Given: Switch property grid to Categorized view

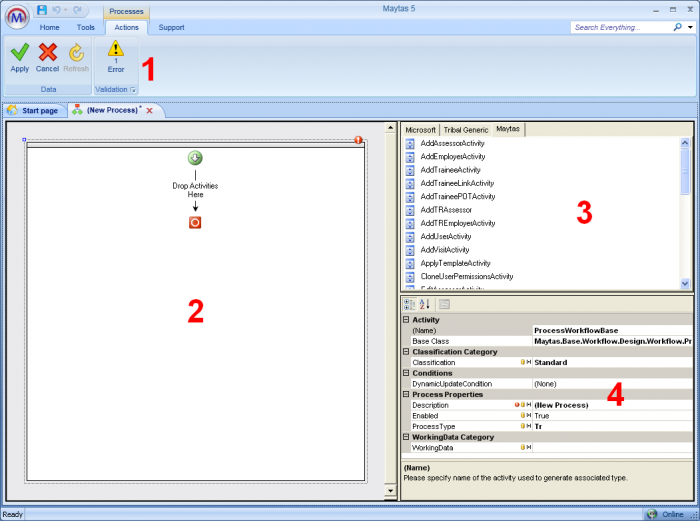Looking at the screenshot, I should tap(410, 304).
